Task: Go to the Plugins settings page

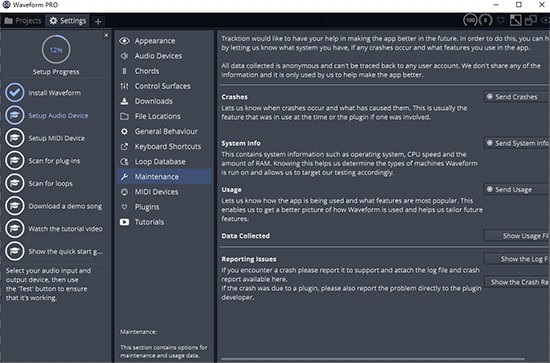Action: pyautogui.click(x=164, y=207)
